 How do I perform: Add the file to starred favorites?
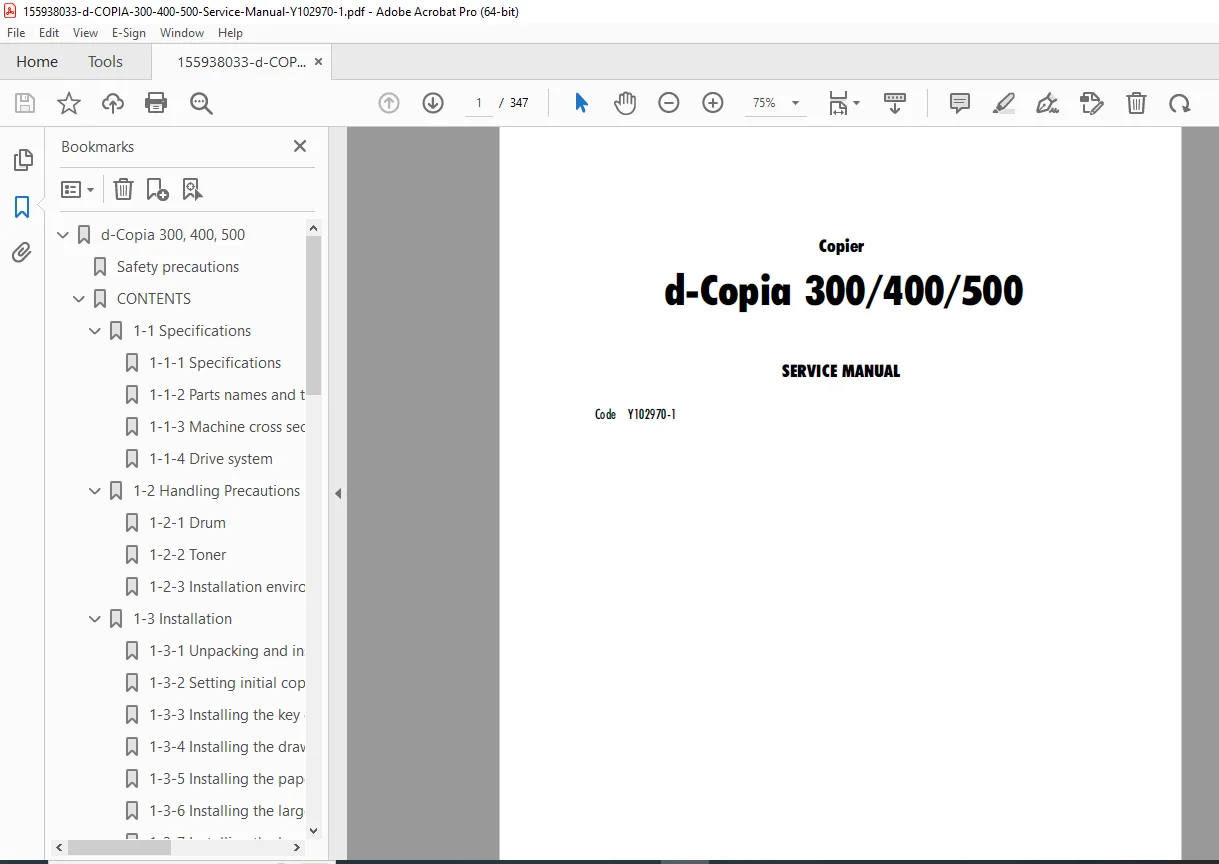pyautogui.click(x=68, y=103)
